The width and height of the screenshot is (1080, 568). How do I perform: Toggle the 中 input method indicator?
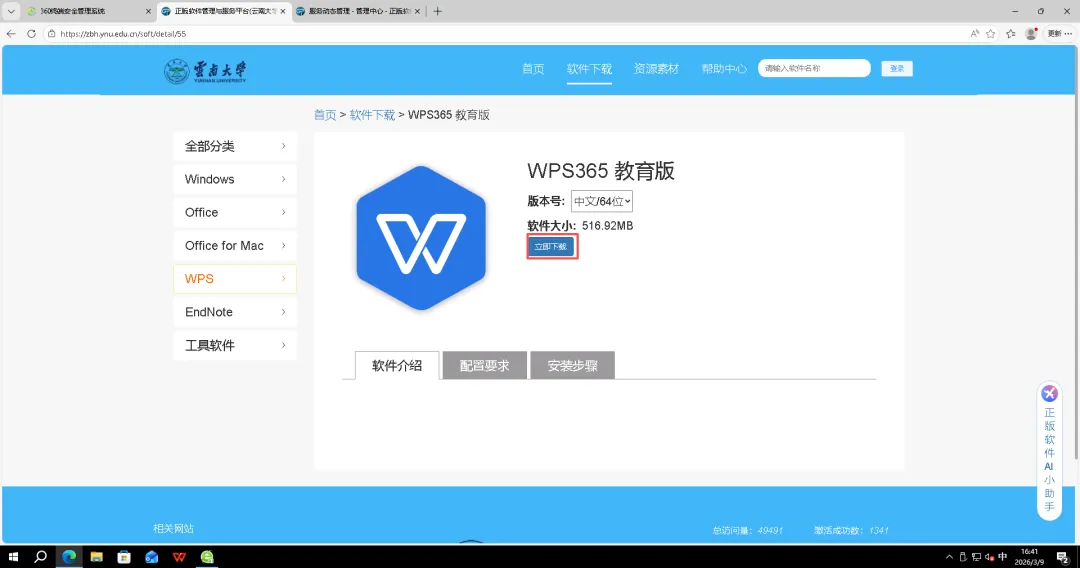point(1003,557)
